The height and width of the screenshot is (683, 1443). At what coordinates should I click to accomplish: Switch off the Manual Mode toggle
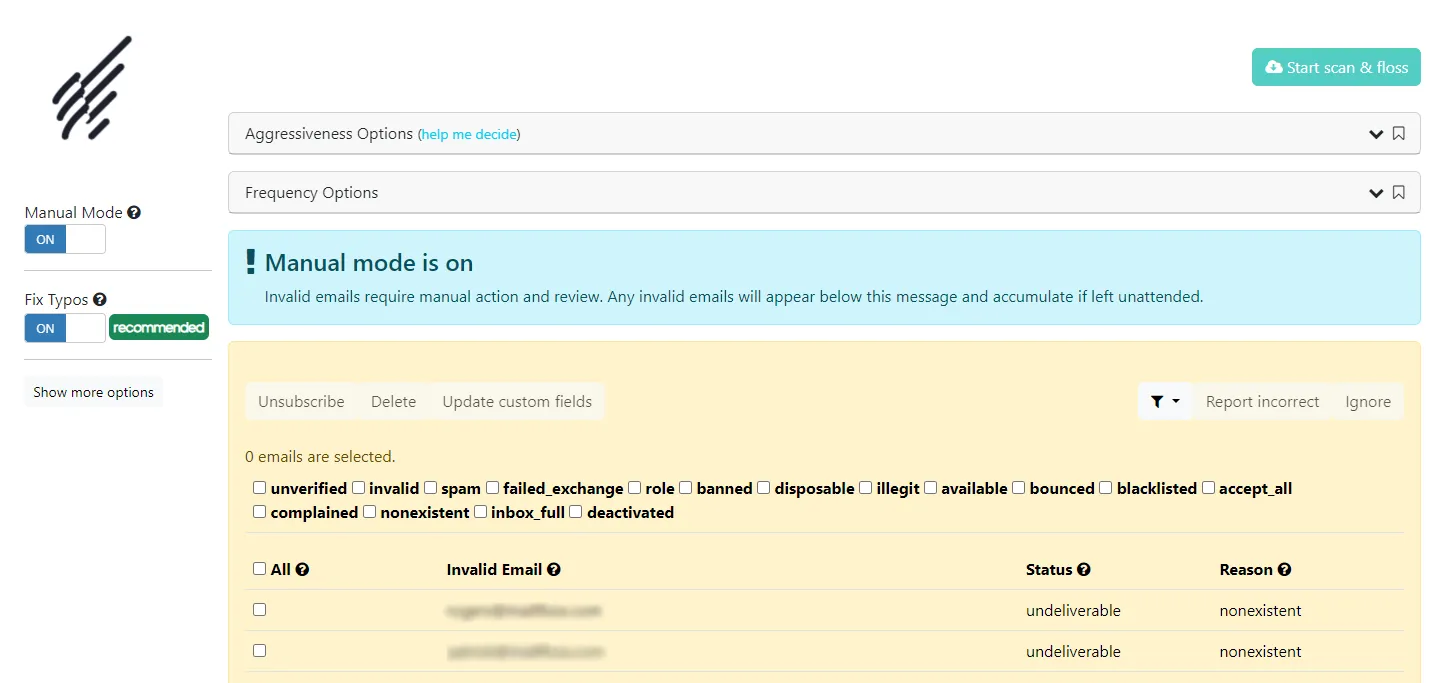[65, 240]
